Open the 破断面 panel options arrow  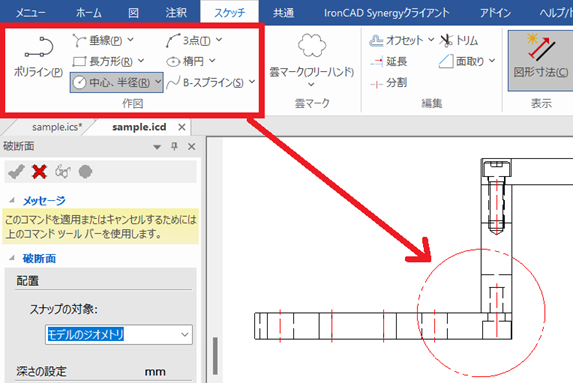[157, 147]
